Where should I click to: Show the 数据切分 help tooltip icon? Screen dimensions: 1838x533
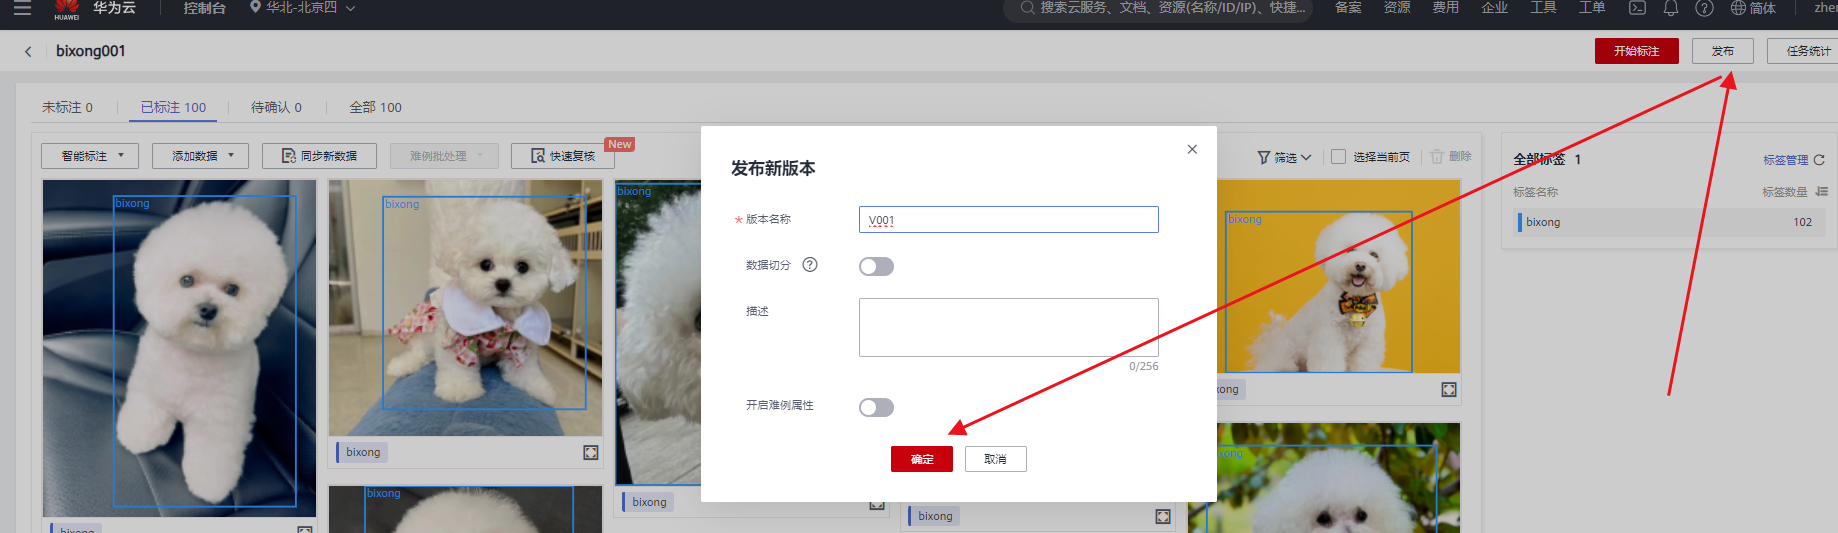pos(810,265)
